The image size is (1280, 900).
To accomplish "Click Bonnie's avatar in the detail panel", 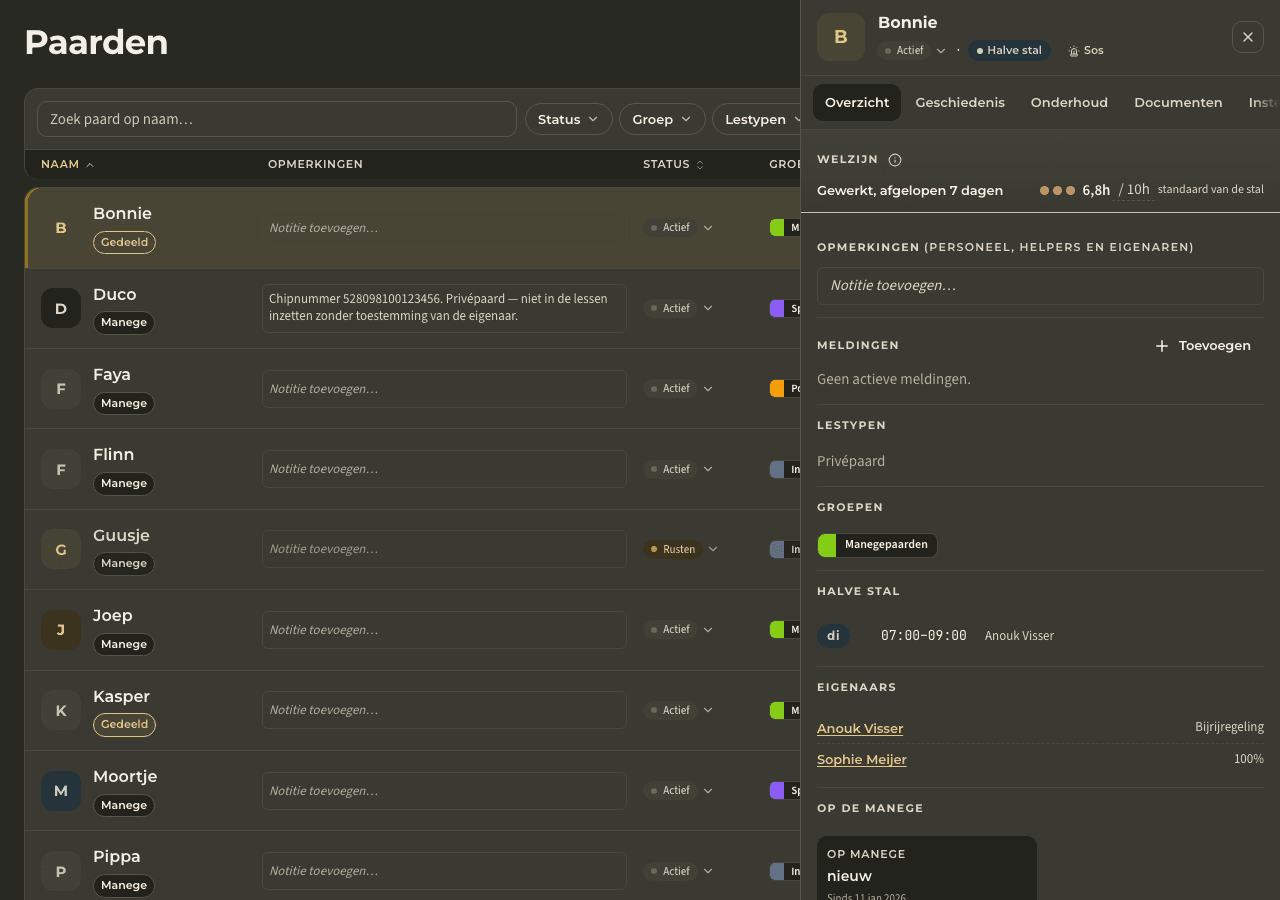I will 841,37.
